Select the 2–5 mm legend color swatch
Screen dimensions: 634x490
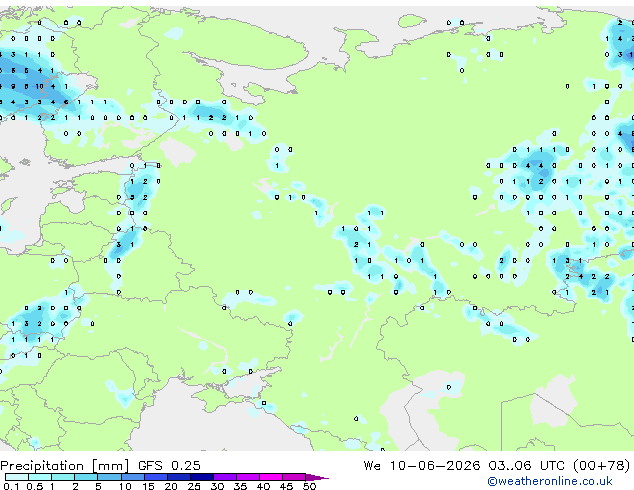(86, 477)
